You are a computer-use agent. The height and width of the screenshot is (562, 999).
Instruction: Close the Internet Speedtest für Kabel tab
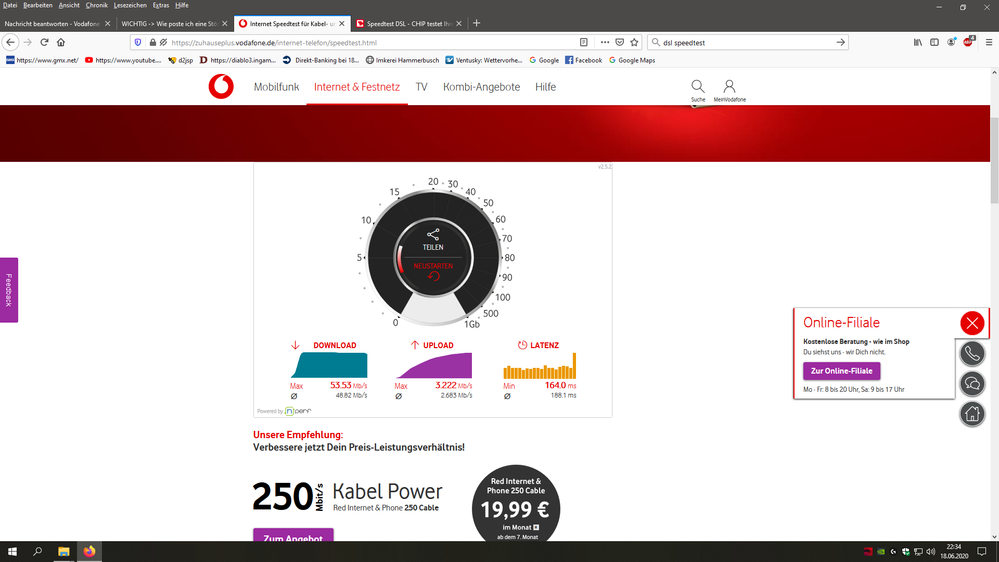click(x=341, y=24)
